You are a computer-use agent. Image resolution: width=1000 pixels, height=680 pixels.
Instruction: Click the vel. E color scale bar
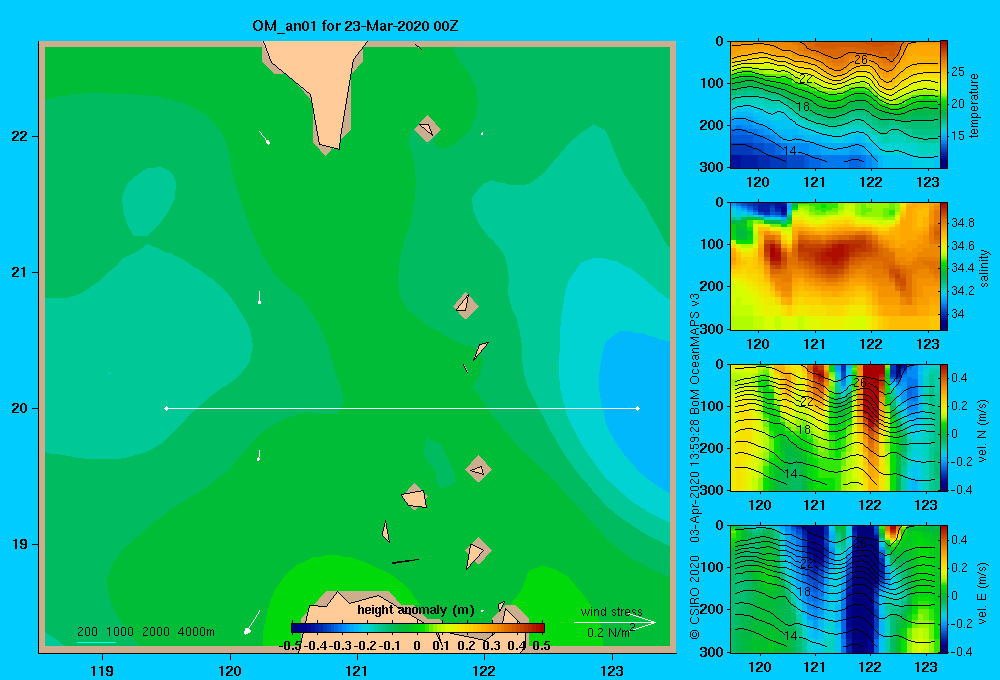[944, 589]
